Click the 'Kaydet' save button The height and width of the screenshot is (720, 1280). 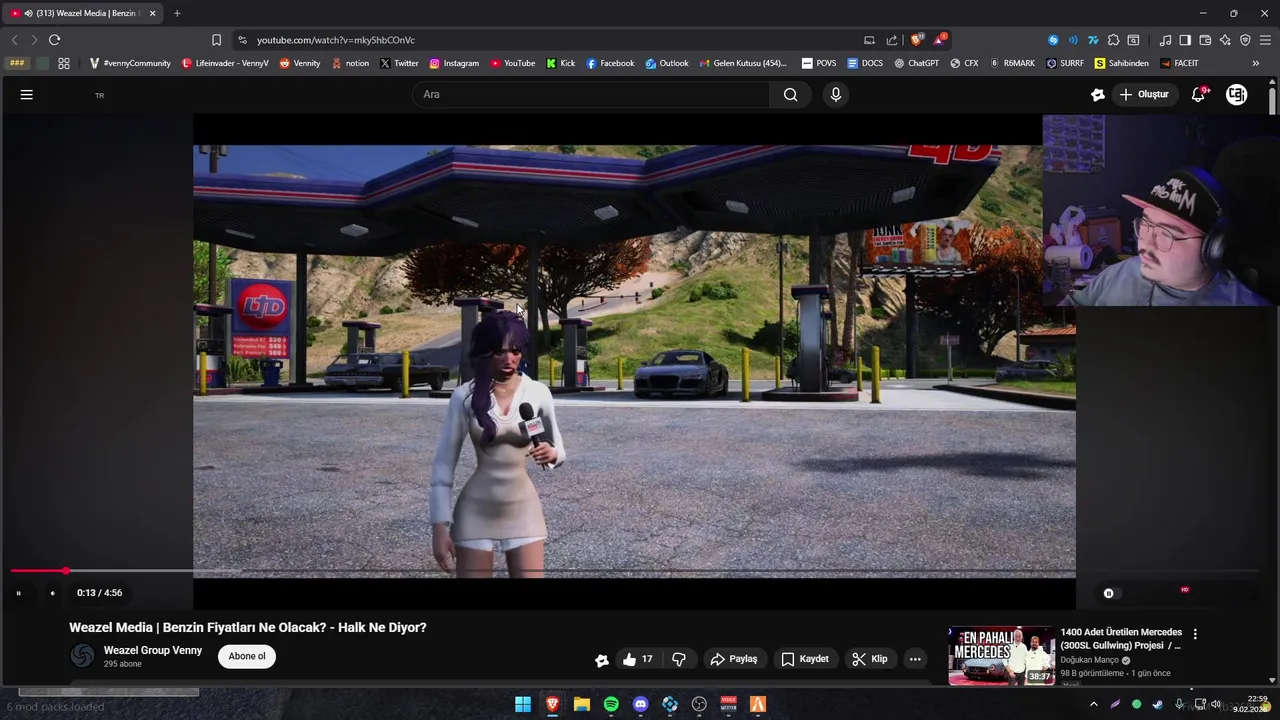(805, 659)
